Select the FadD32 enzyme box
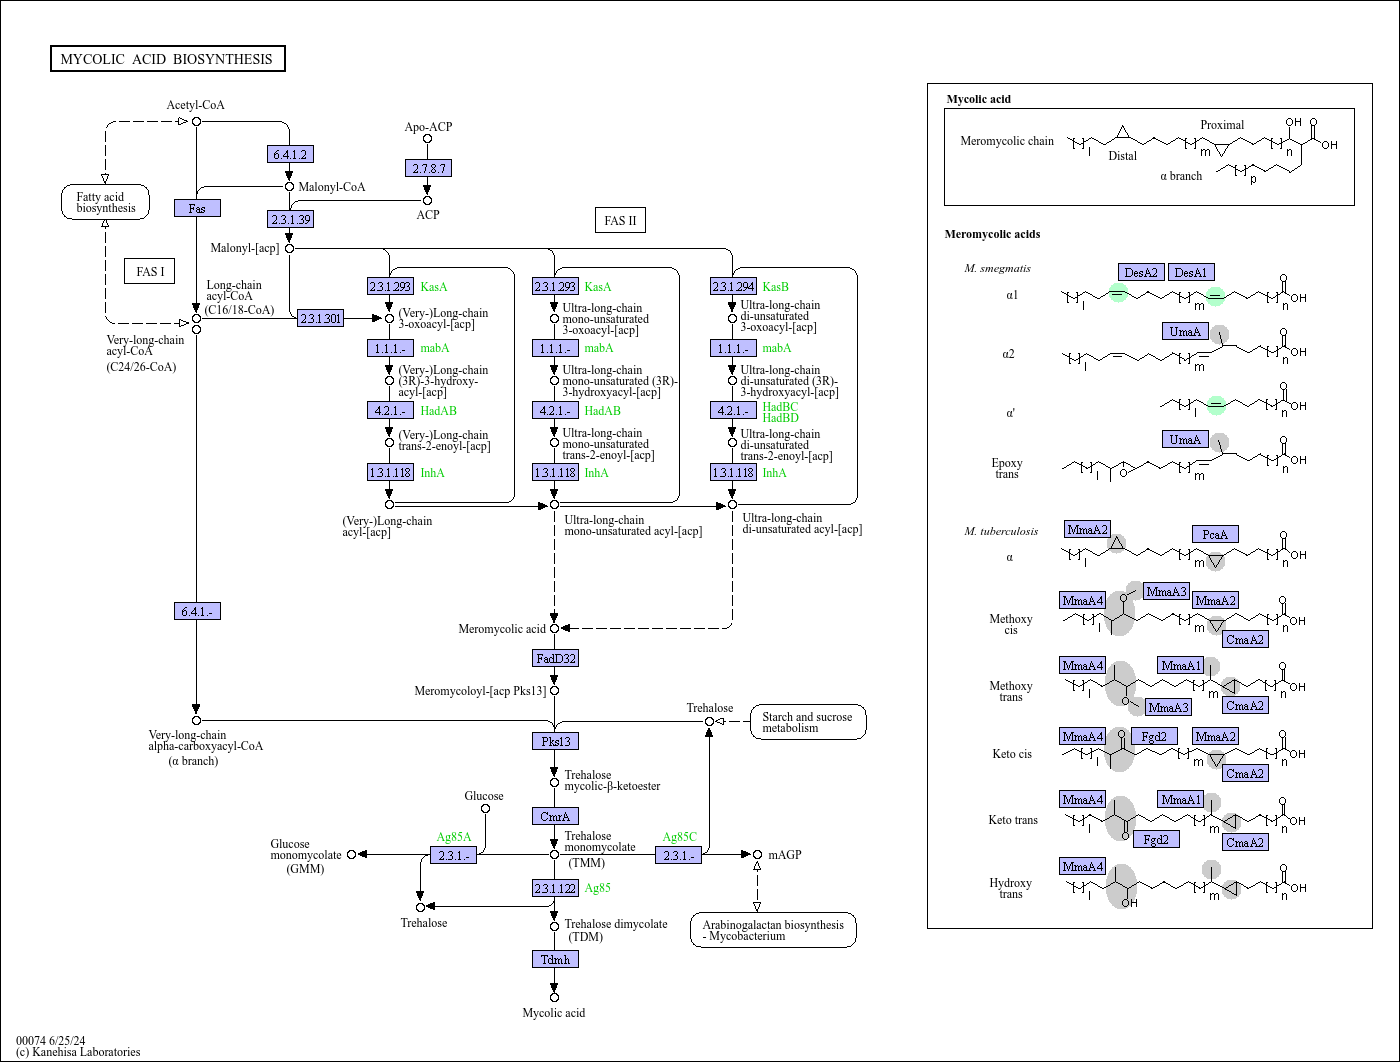1400x1062 pixels. [553, 658]
